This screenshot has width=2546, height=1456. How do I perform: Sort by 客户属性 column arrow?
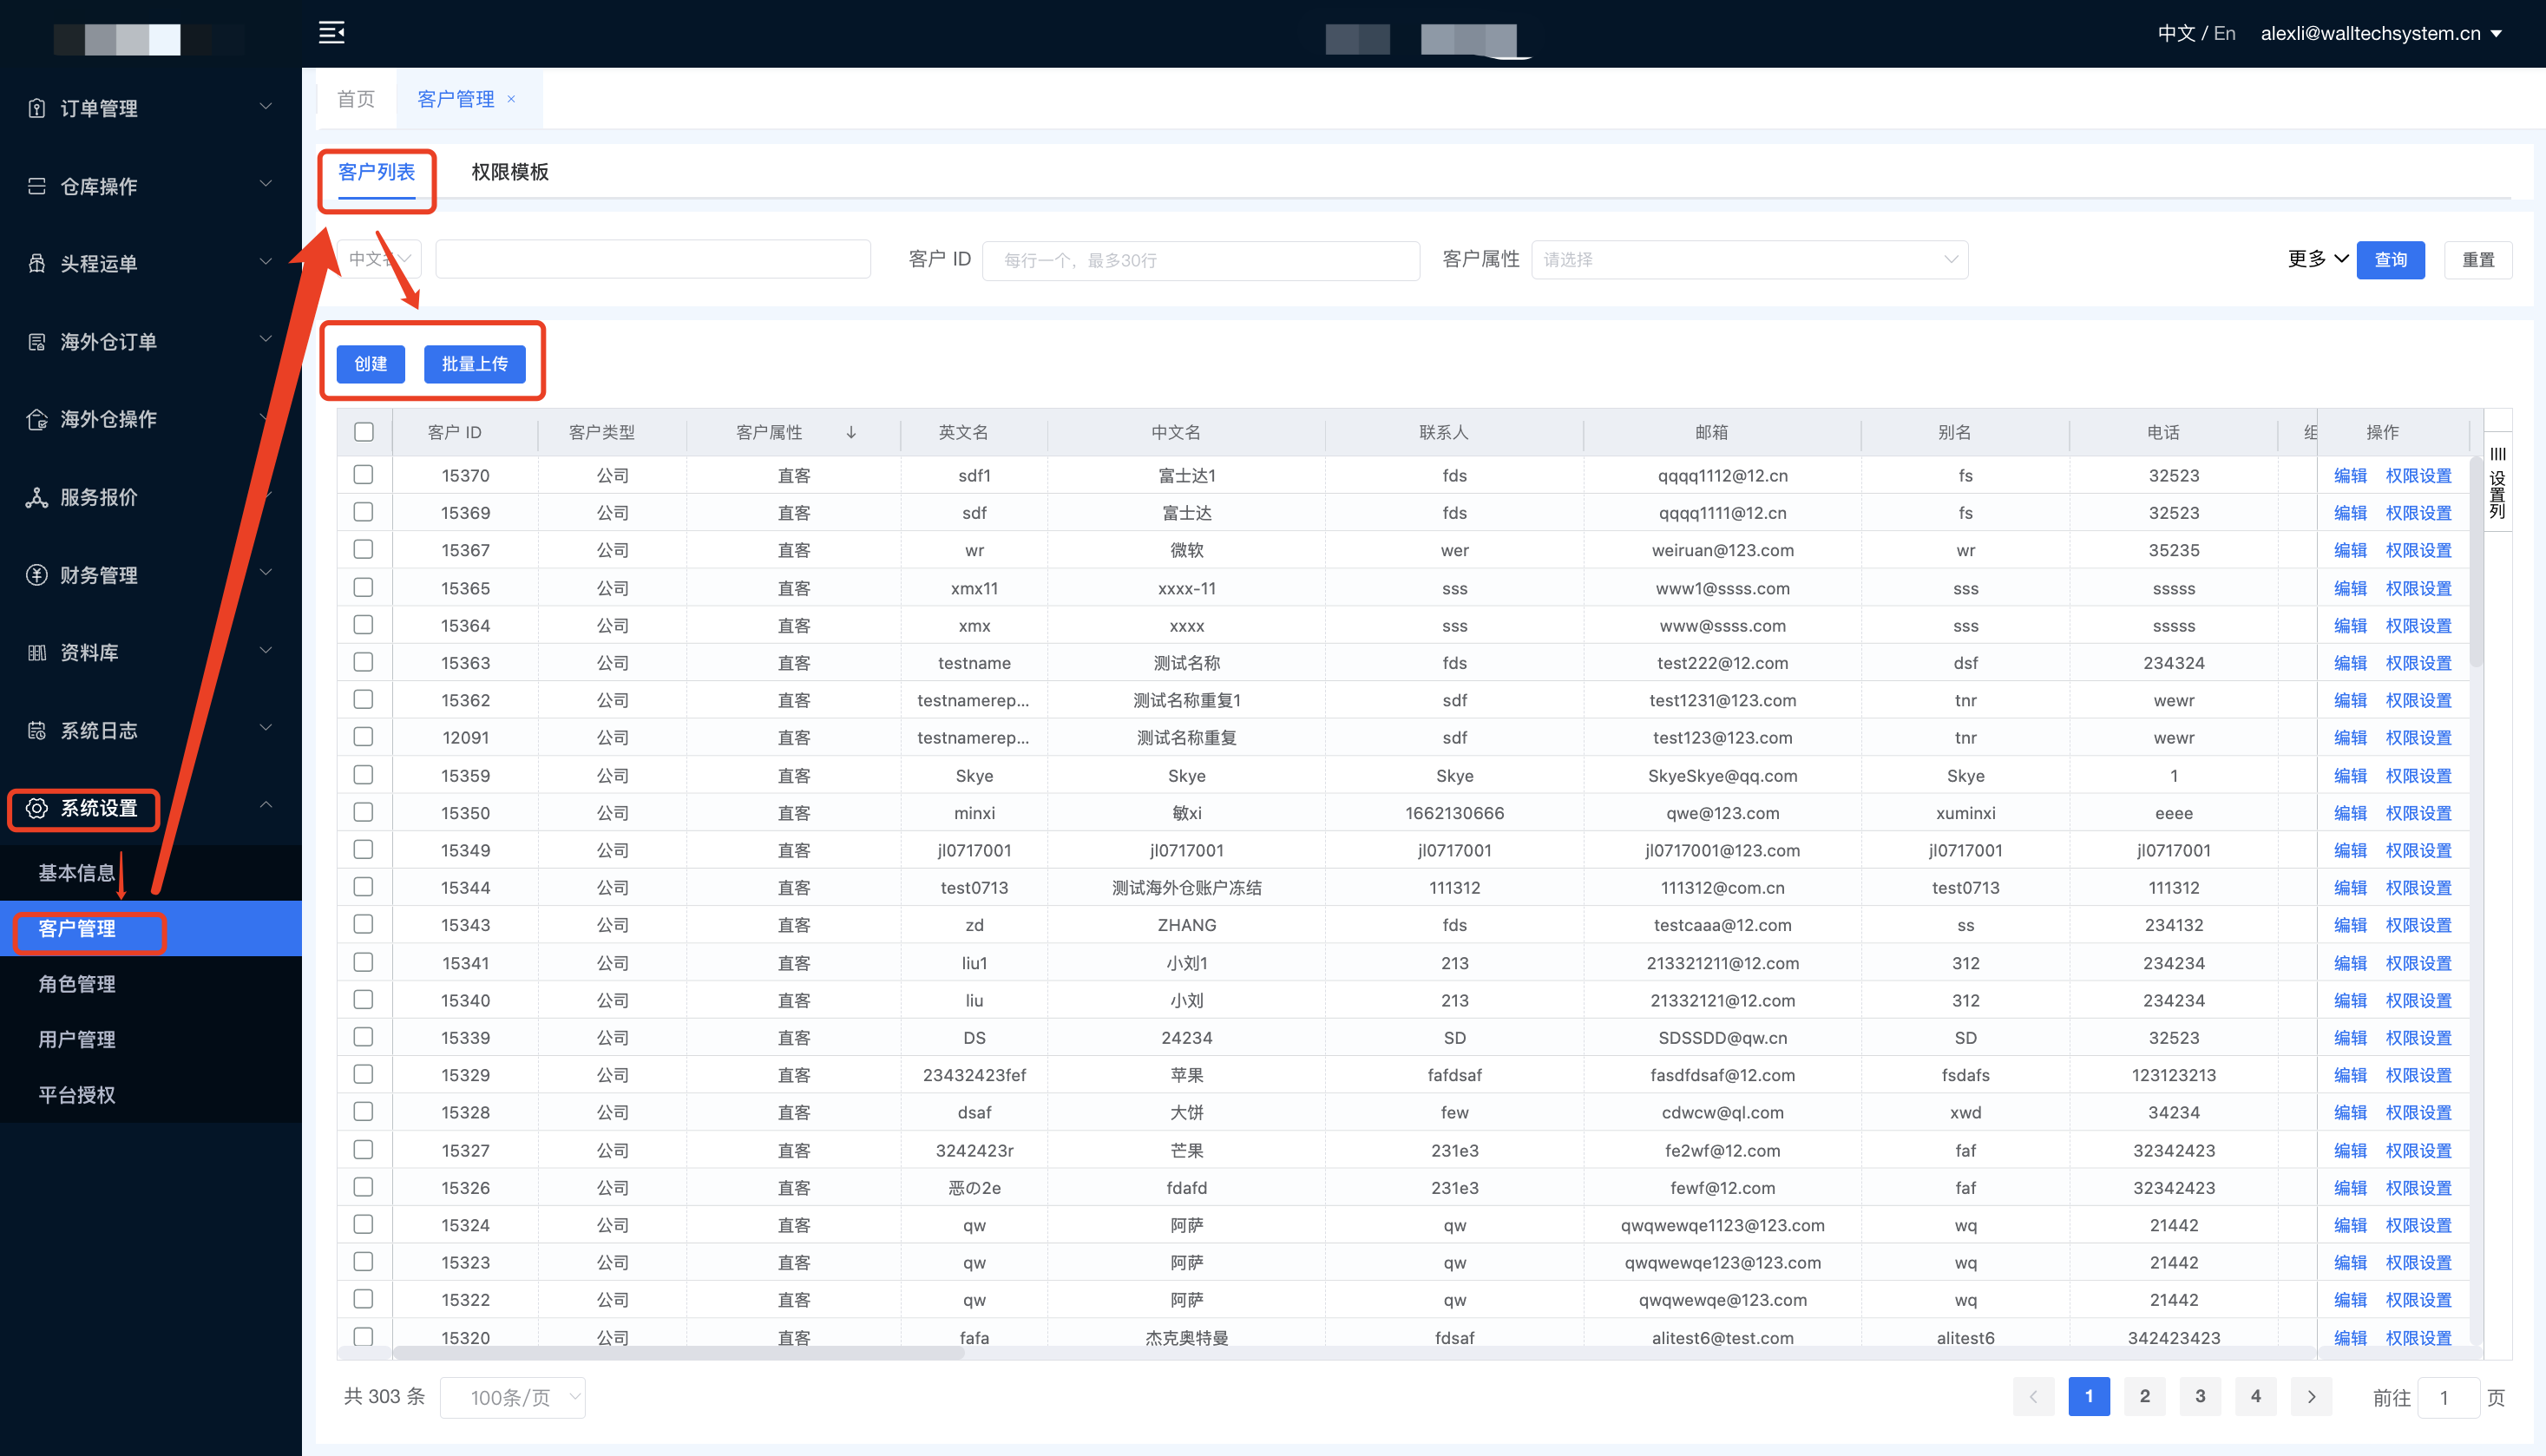pyautogui.click(x=851, y=432)
